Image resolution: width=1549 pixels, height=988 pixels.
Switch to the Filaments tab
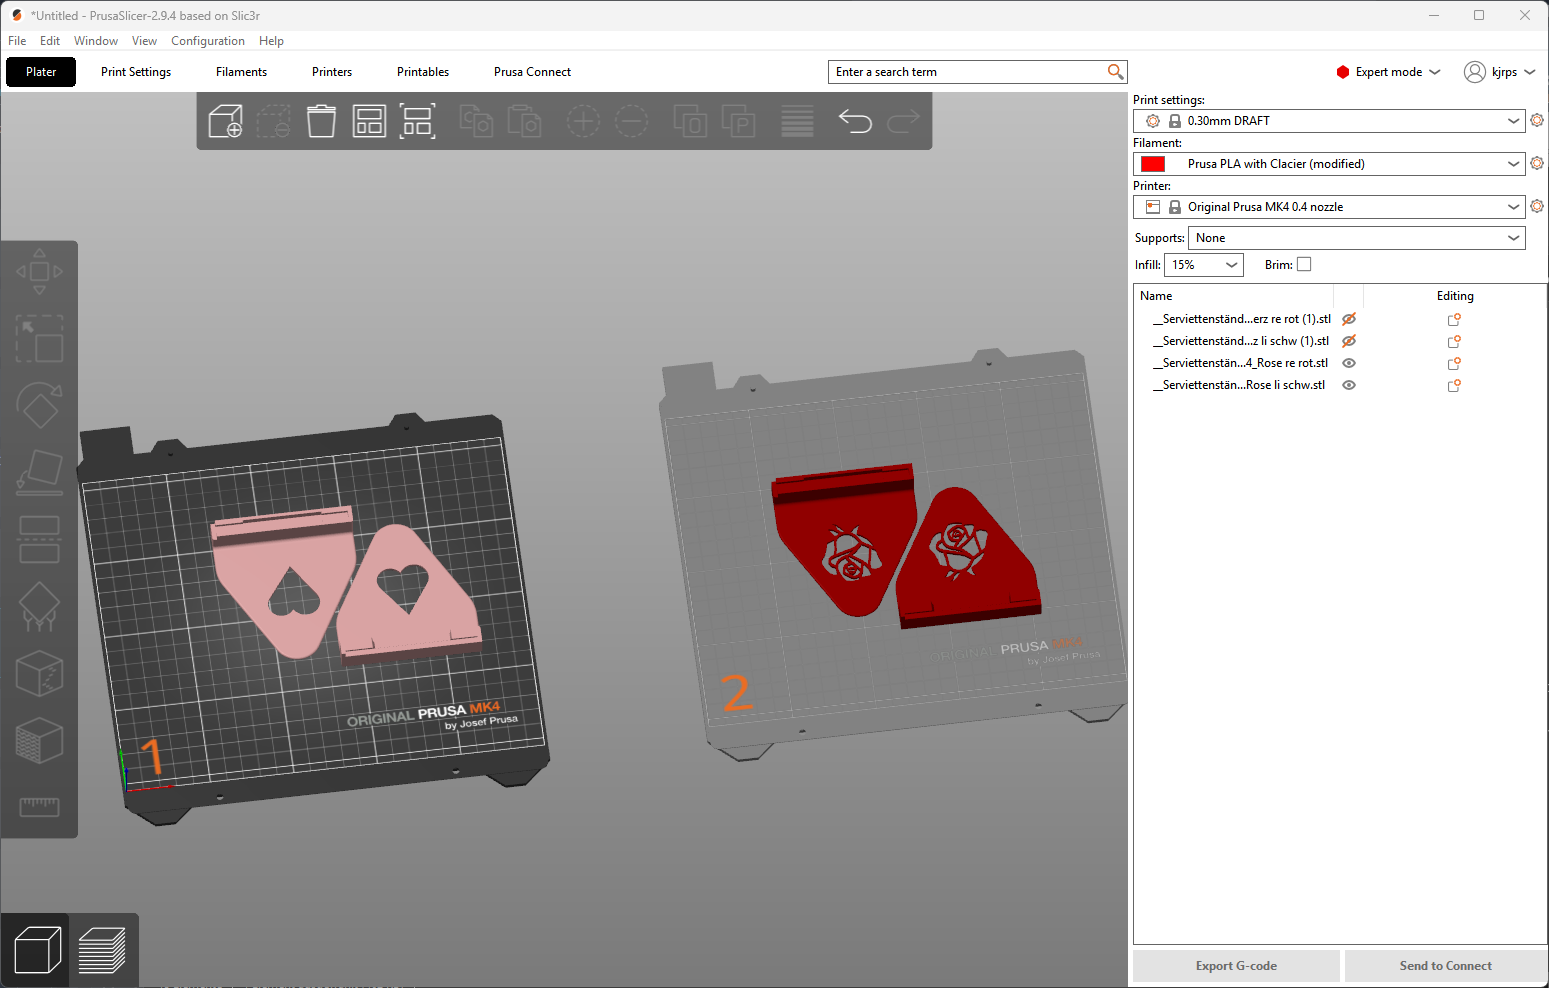[241, 72]
